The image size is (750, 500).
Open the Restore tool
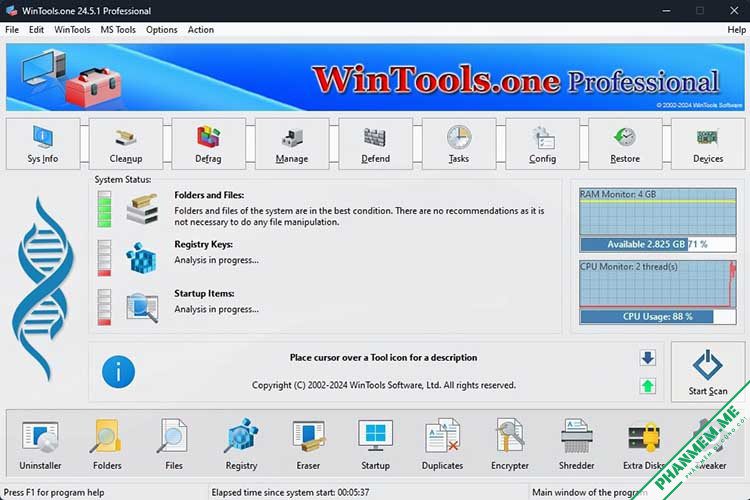625,144
